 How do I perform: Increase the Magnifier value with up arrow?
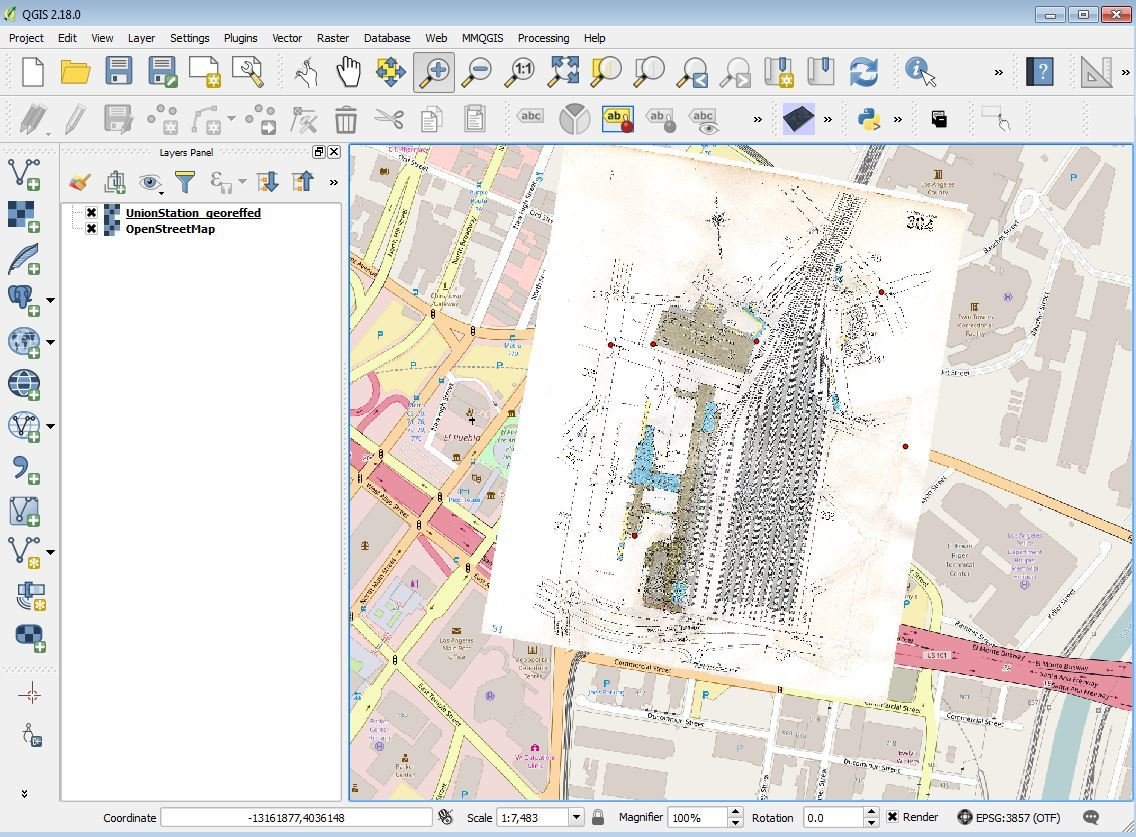point(736,812)
